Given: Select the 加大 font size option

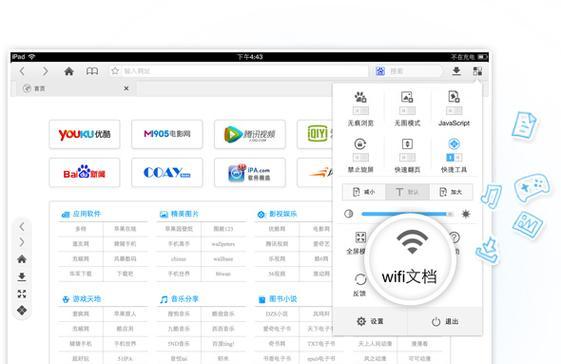Looking at the screenshot, I should tap(451, 192).
